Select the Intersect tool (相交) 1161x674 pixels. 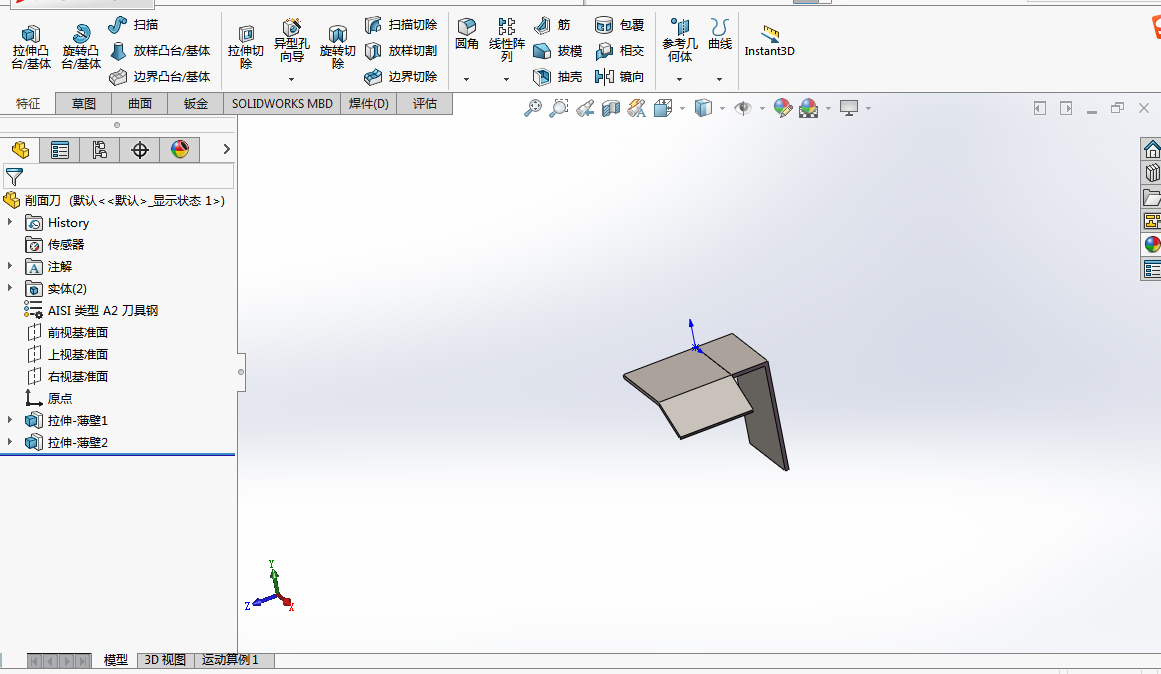[x=620, y=50]
